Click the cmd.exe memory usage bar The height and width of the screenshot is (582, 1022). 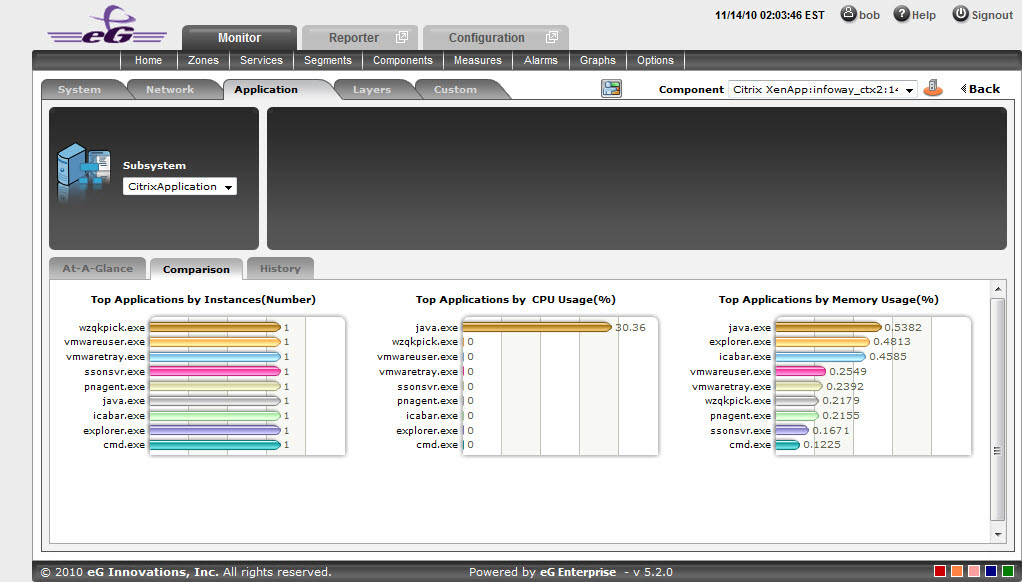point(787,444)
